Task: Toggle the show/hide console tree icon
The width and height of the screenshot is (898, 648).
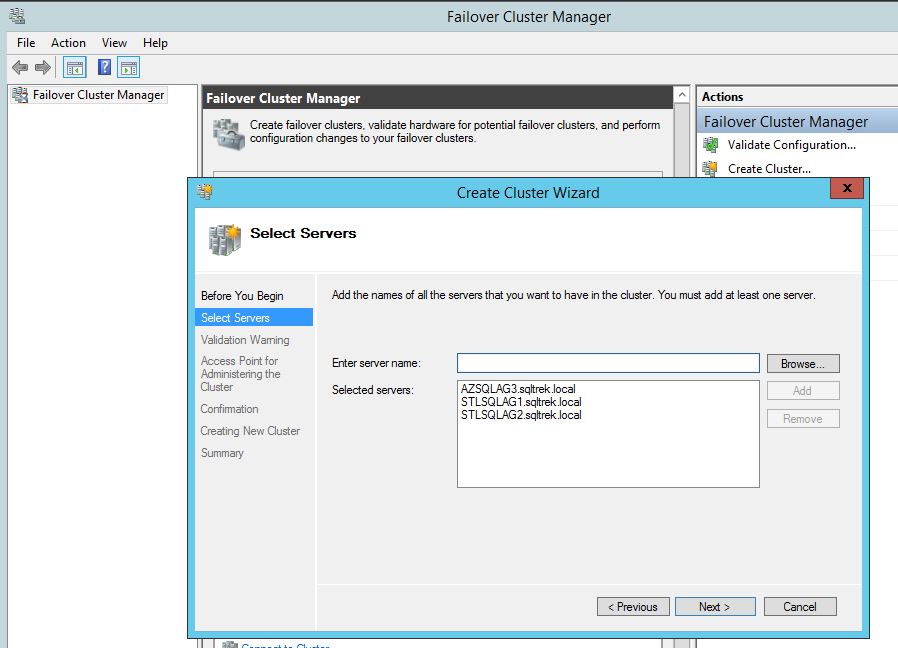Action: pos(74,68)
